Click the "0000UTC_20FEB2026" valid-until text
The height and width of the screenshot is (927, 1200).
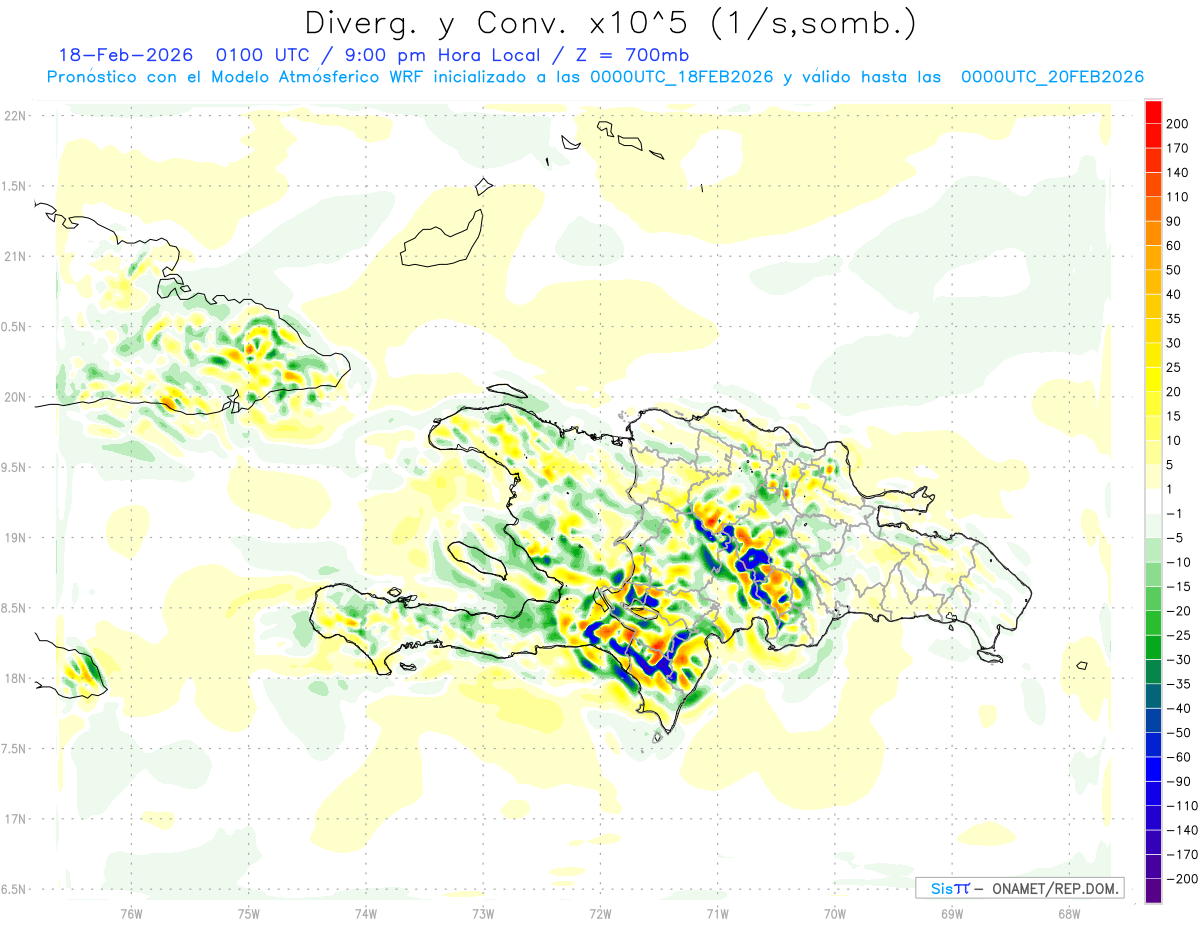point(1052,77)
